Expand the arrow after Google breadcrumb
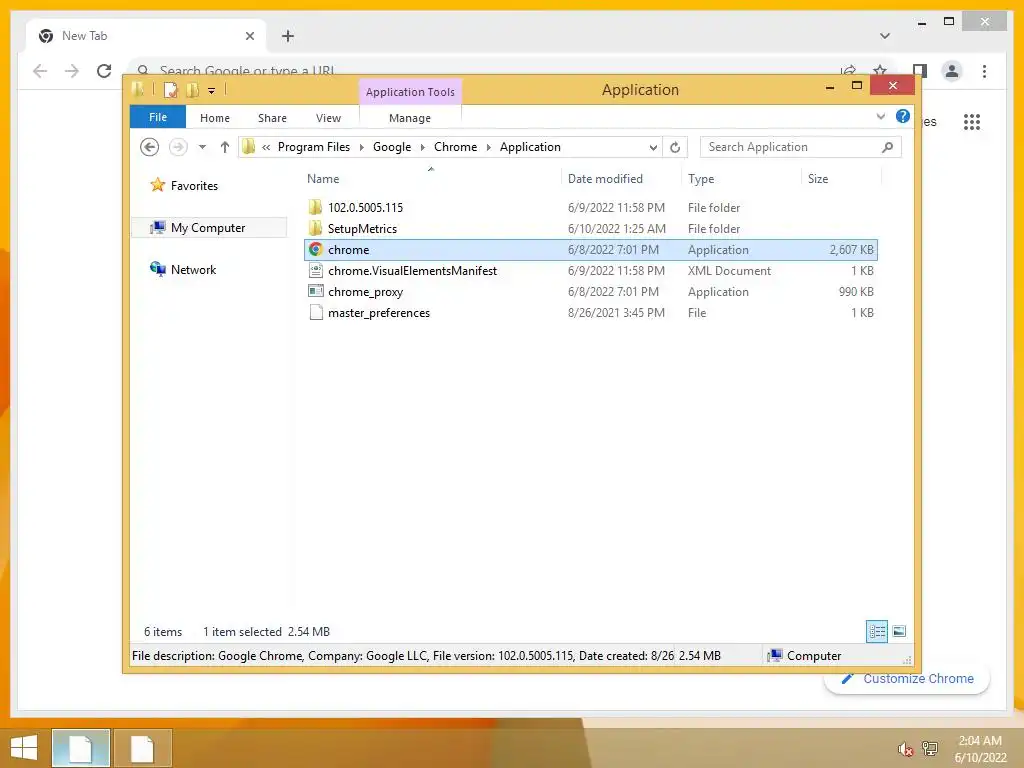1024x768 pixels. tap(423, 148)
